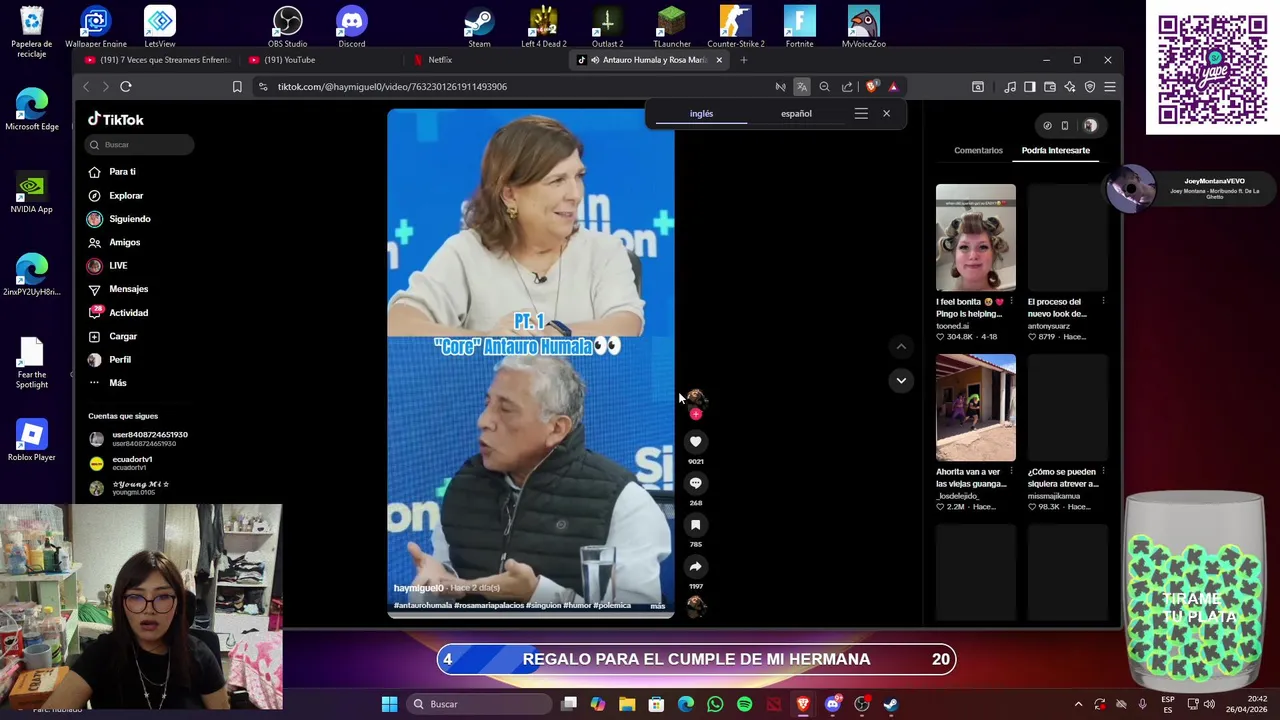Reload the page in Brave

click(126, 87)
